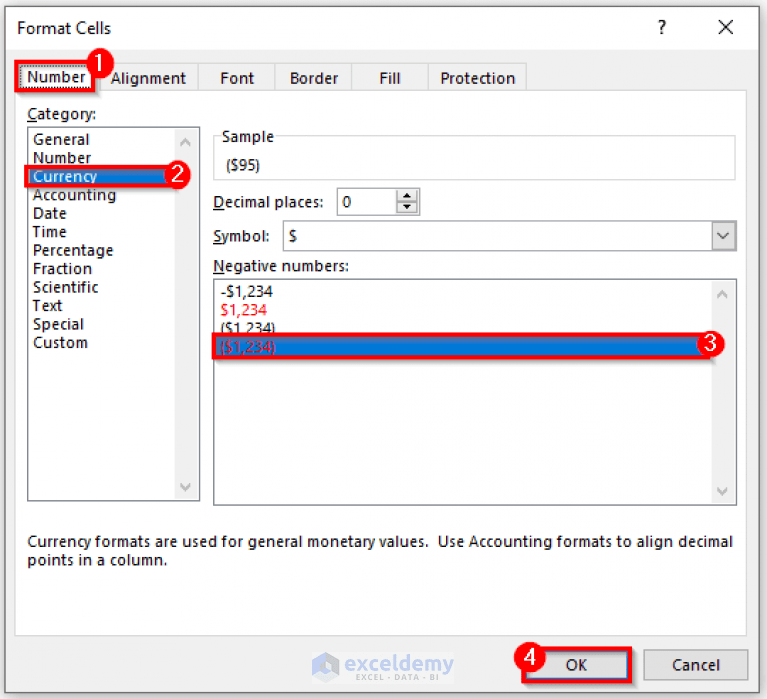Image resolution: width=767 pixels, height=699 pixels.
Task: Select the Text category
Action: click(101, 306)
